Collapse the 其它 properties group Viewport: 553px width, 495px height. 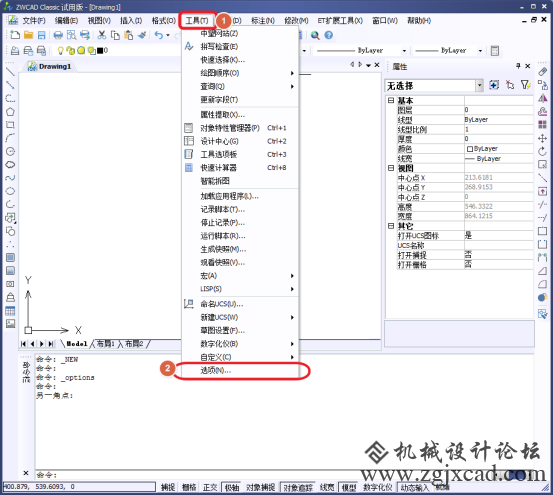(x=391, y=226)
